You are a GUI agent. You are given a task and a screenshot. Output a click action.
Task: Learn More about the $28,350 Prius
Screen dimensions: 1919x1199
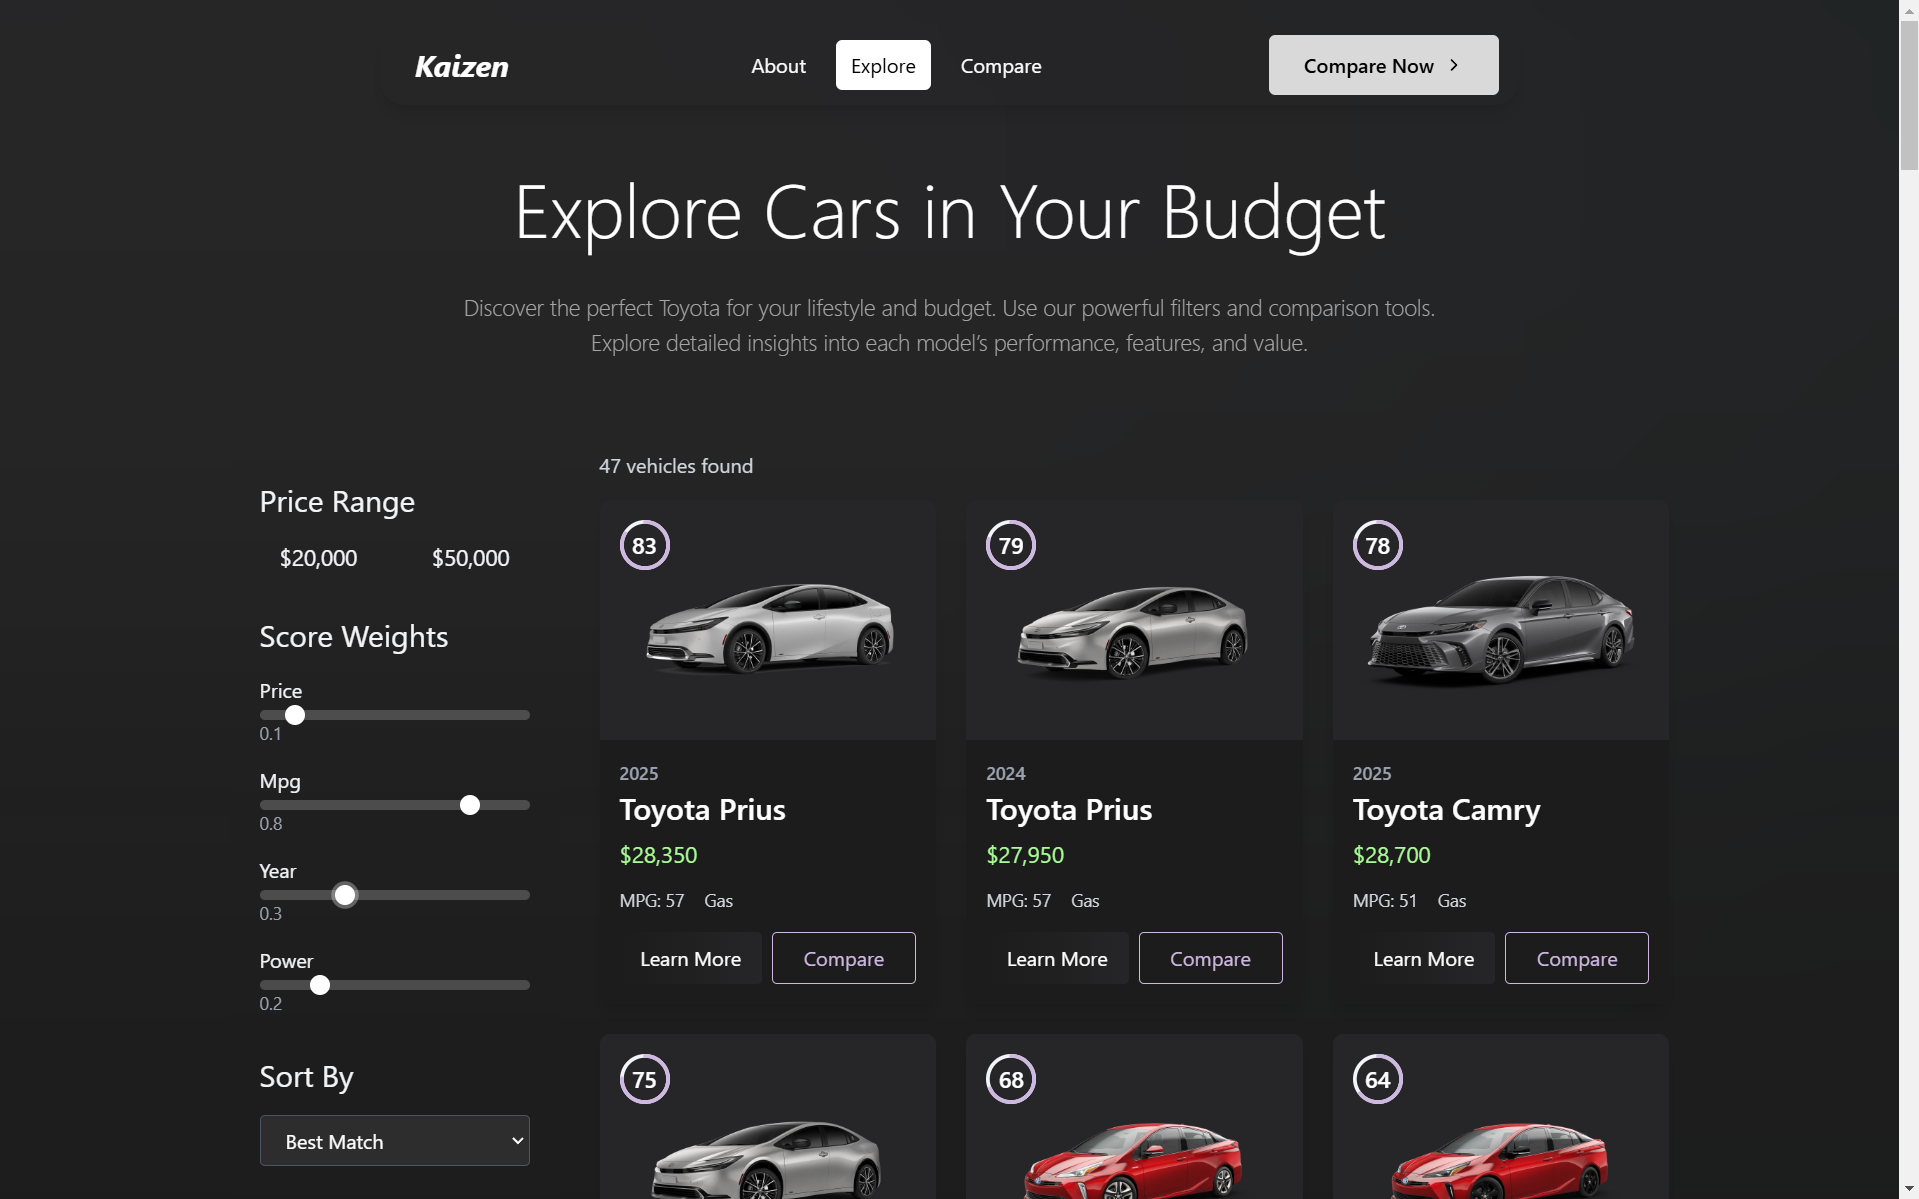[691, 959]
